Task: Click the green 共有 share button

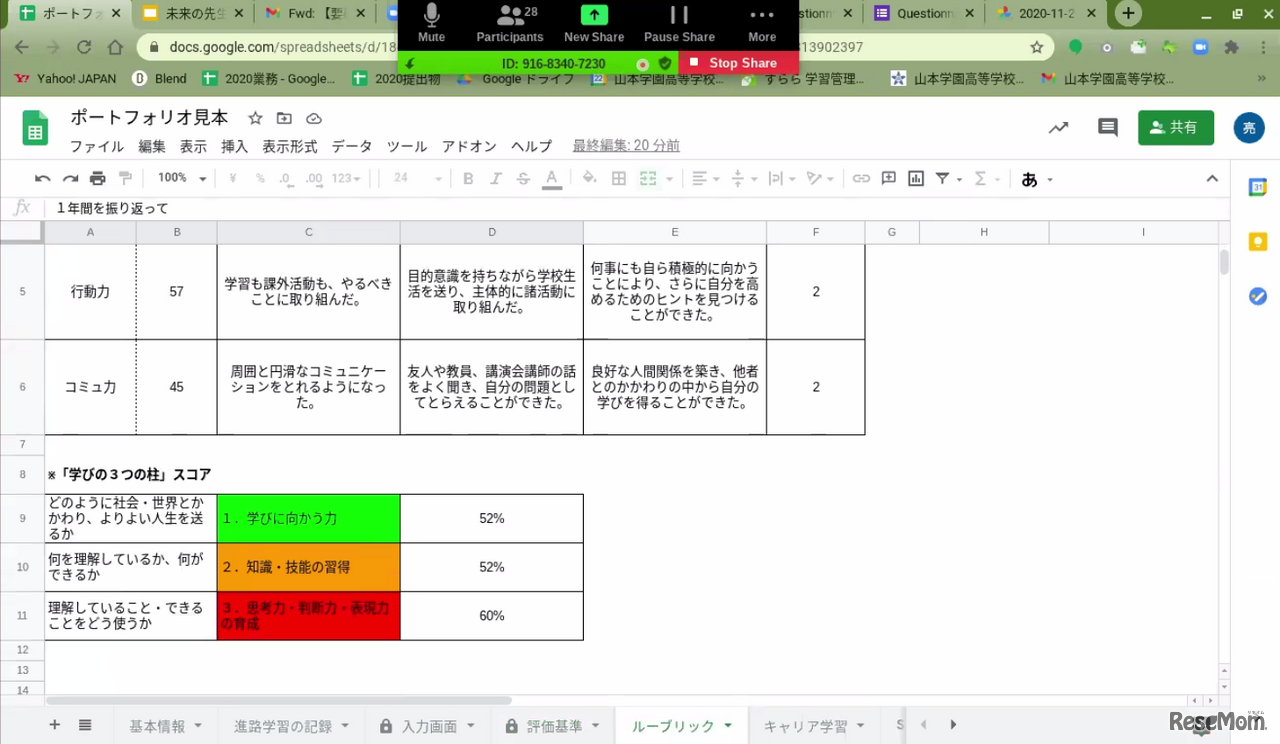Action: click(1175, 128)
